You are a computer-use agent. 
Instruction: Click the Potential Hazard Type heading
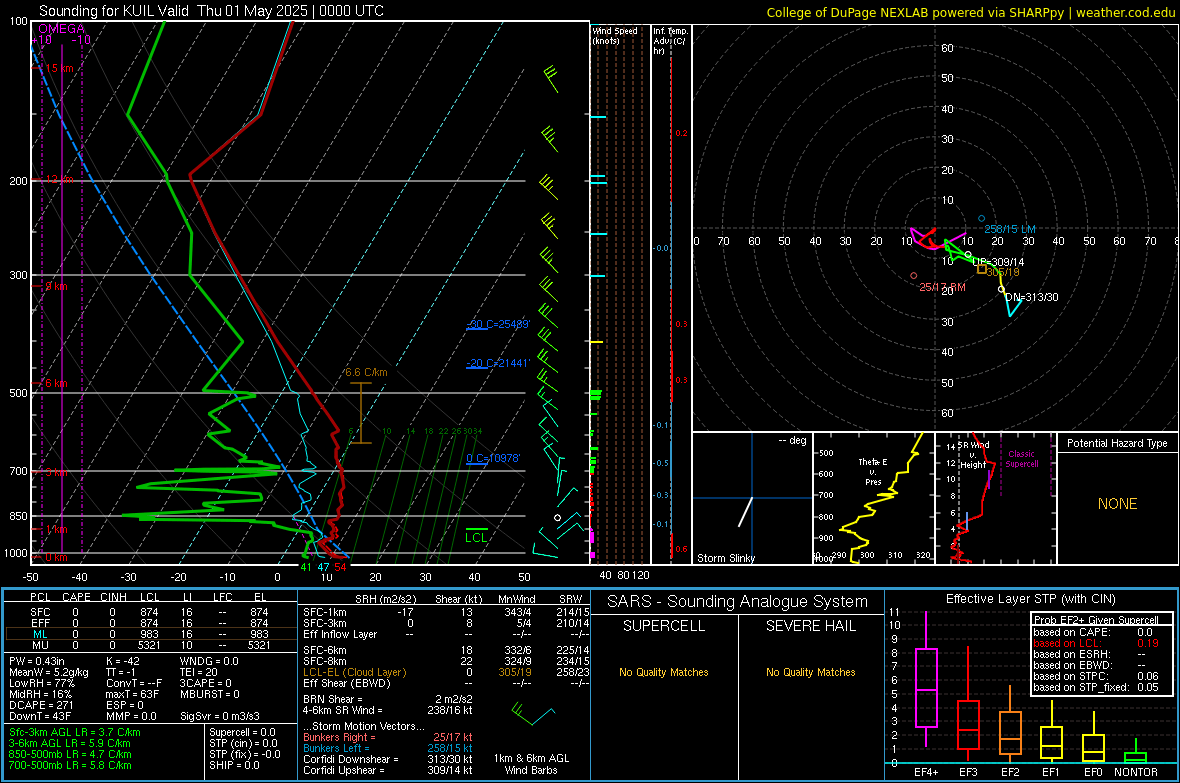pyautogui.click(x=1117, y=443)
